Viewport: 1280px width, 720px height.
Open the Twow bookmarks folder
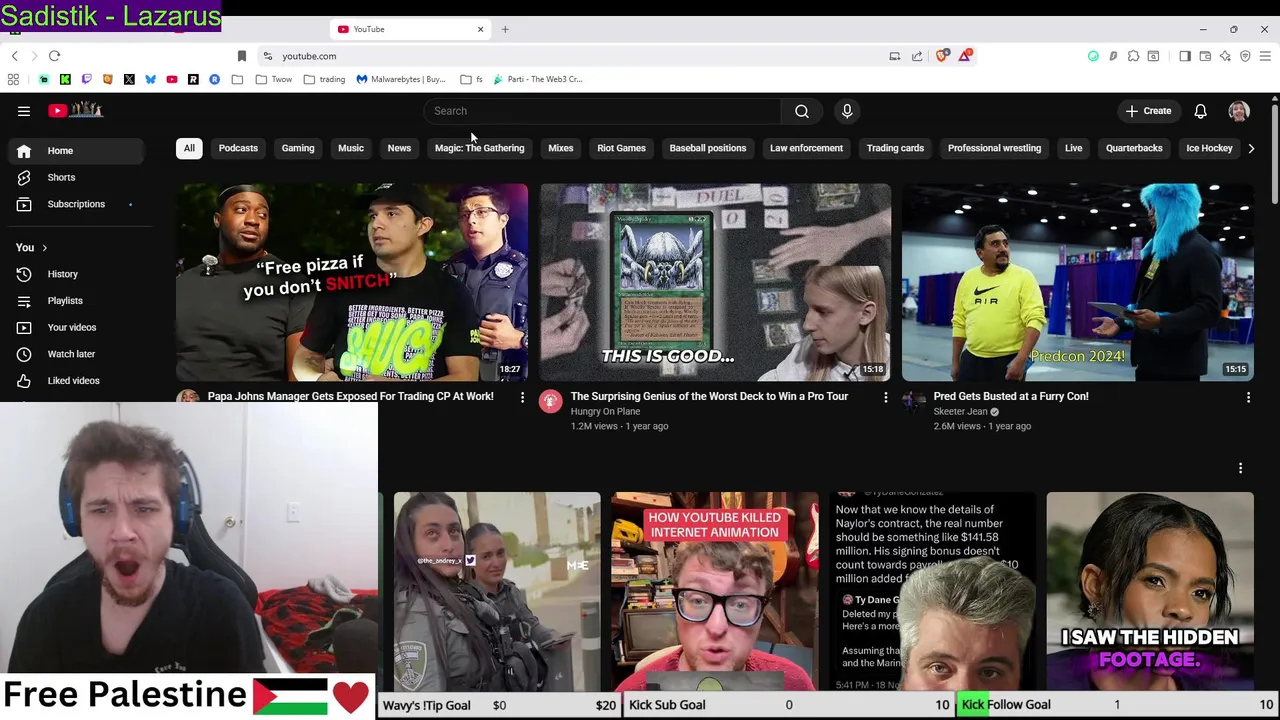[x=274, y=79]
